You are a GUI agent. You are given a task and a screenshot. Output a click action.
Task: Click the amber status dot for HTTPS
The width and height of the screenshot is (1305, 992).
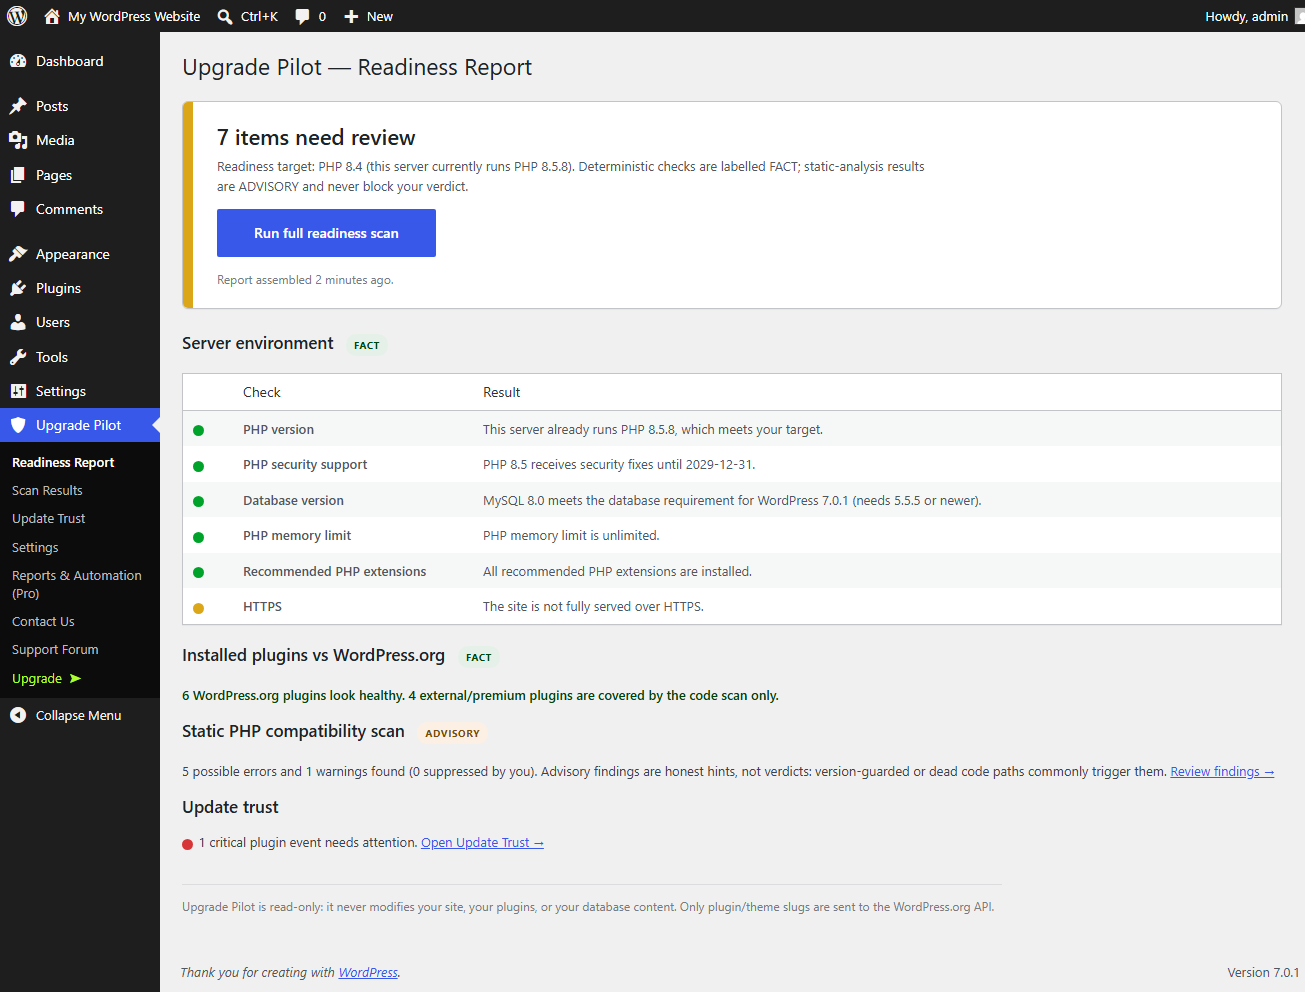click(x=198, y=608)
